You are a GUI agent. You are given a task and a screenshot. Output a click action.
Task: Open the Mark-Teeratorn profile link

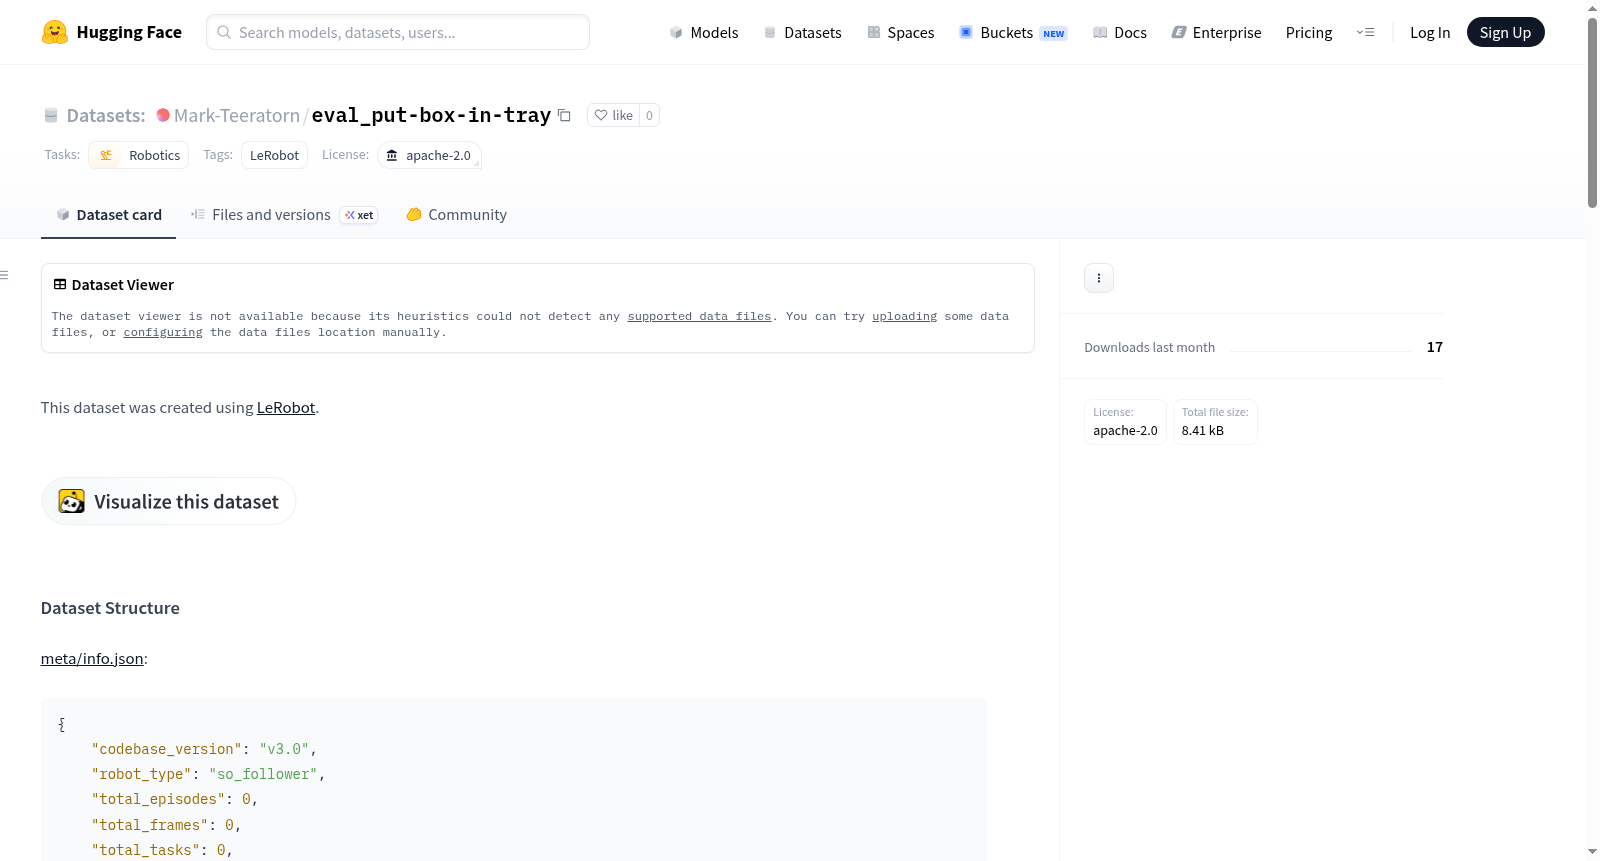(237, 115)
